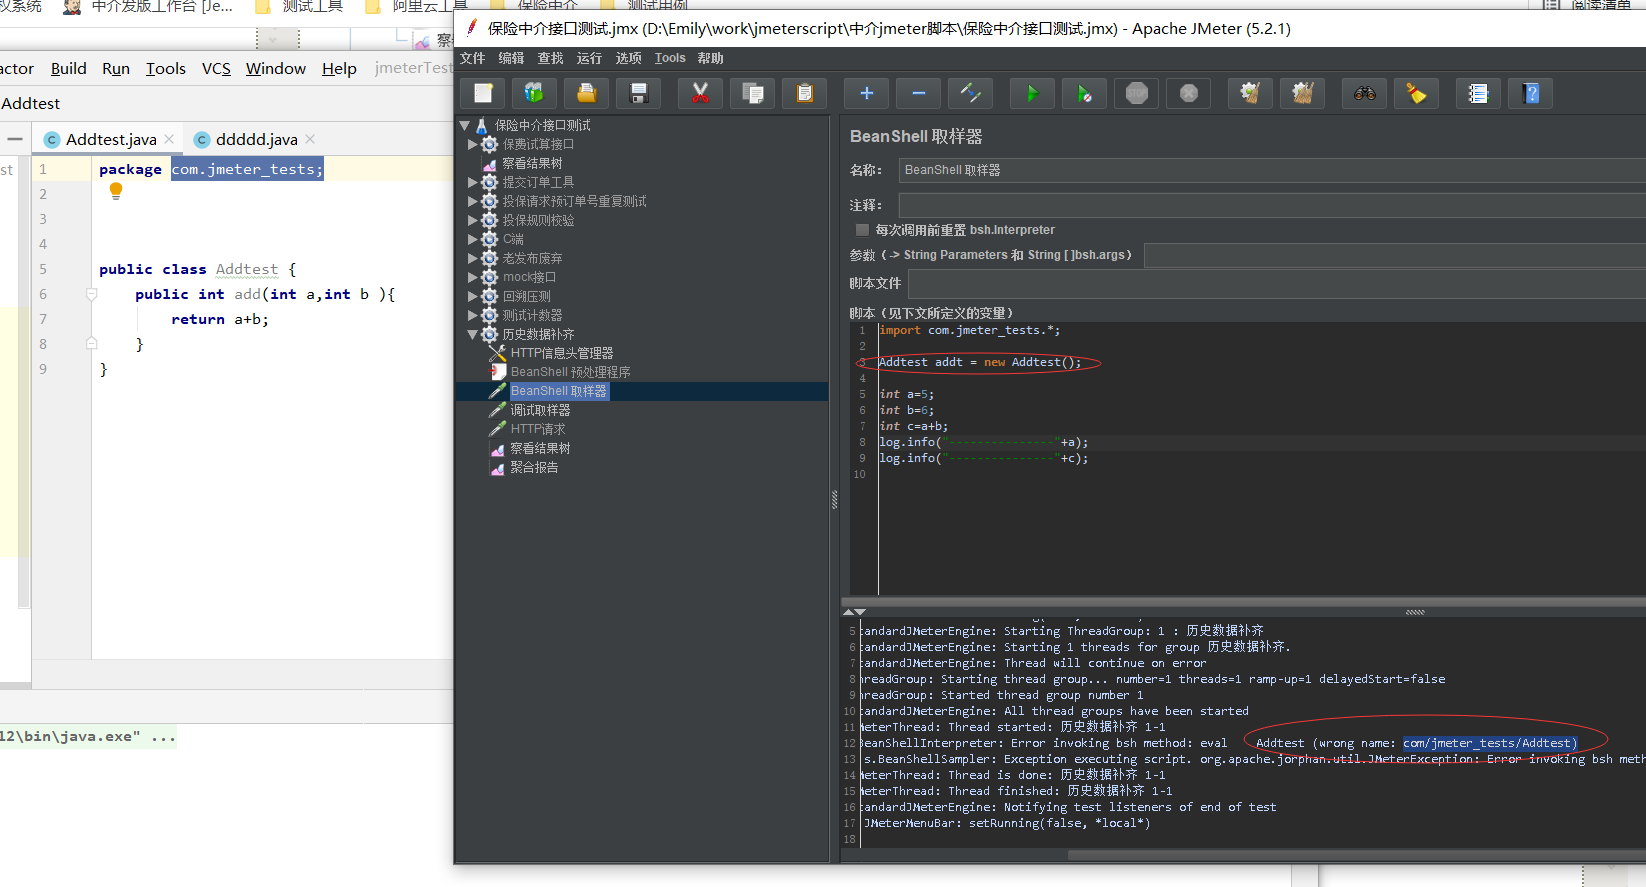Open the 查找 menu in JMeter
Image resolution: width=1646 pixels, height=887 pixels.
click(550, 58)
